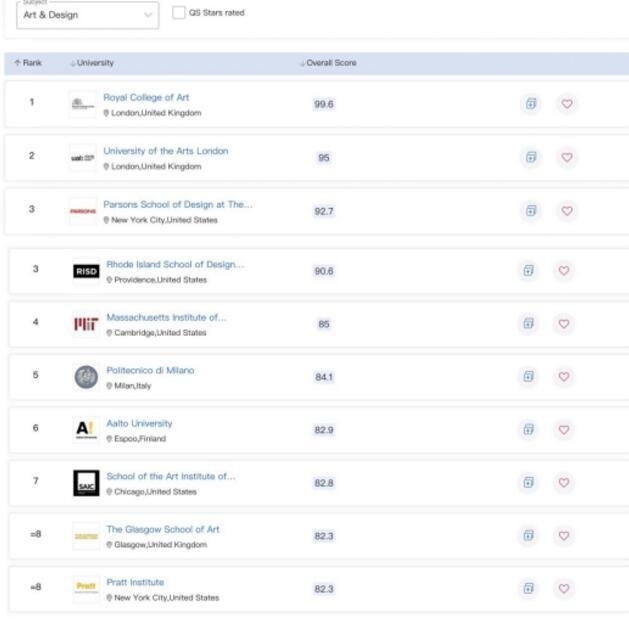Favorite Parsons School of Design
This screenshot has height=619, width=629.
[x=567, y=211]
